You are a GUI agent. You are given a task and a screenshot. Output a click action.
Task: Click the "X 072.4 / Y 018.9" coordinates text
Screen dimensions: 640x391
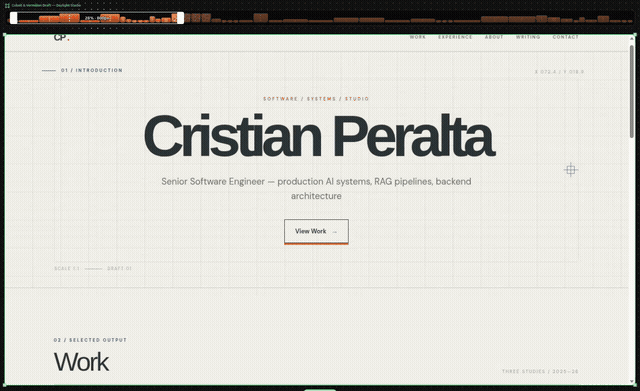(x=559, y=72)
